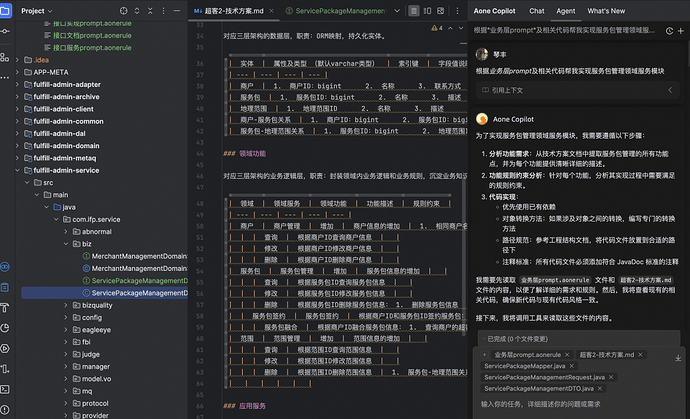The height and width of the screenshot is (419, 690).
Task: Click the add context plus chip in input
Action: [484, 355]
